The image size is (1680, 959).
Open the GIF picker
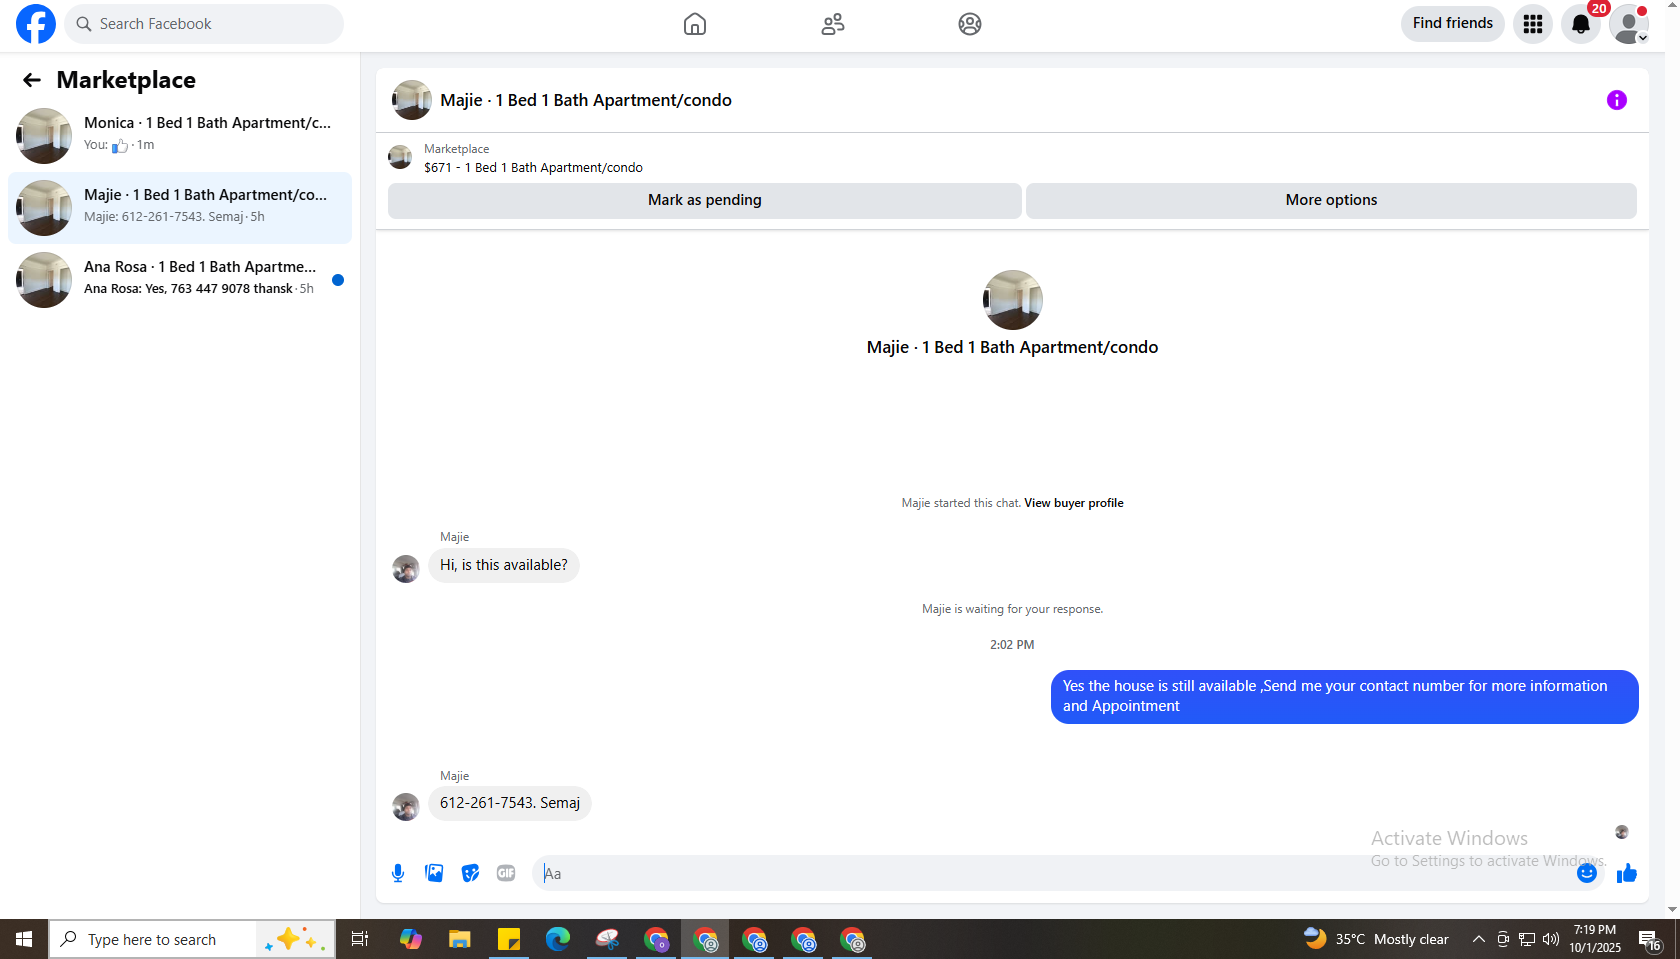pos(506,873)
